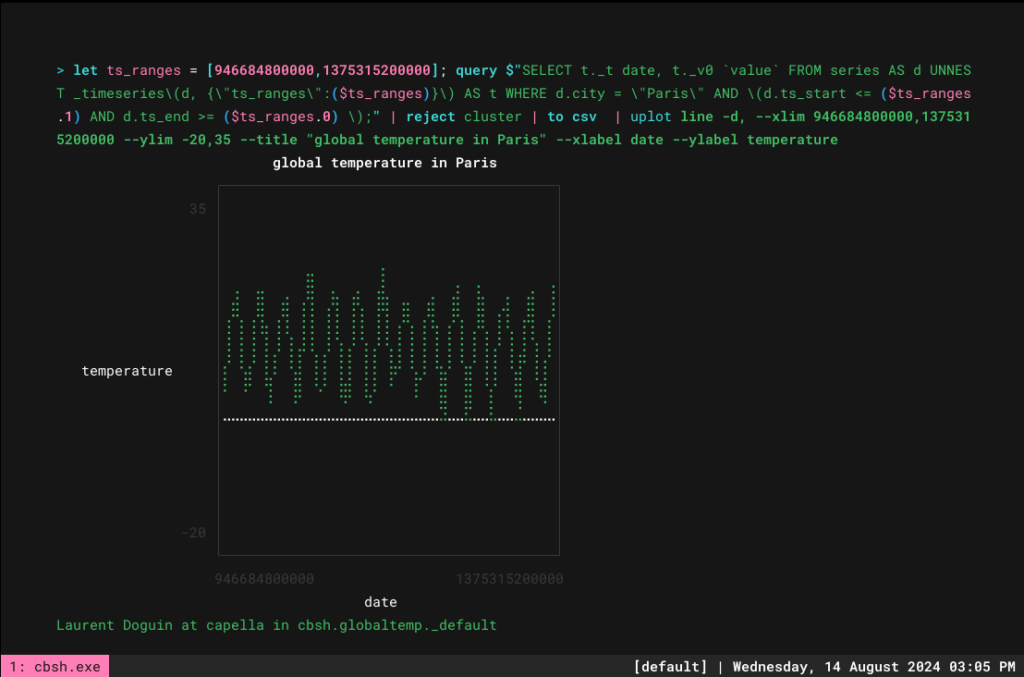Click the ts_ranges array value in brackets

pos(323,70)
